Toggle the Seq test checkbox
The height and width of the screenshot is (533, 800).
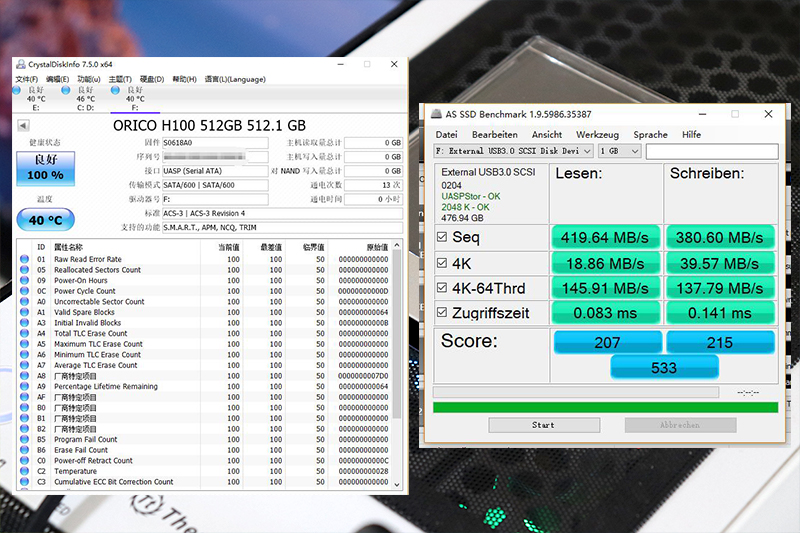click(x=442, y=237)
